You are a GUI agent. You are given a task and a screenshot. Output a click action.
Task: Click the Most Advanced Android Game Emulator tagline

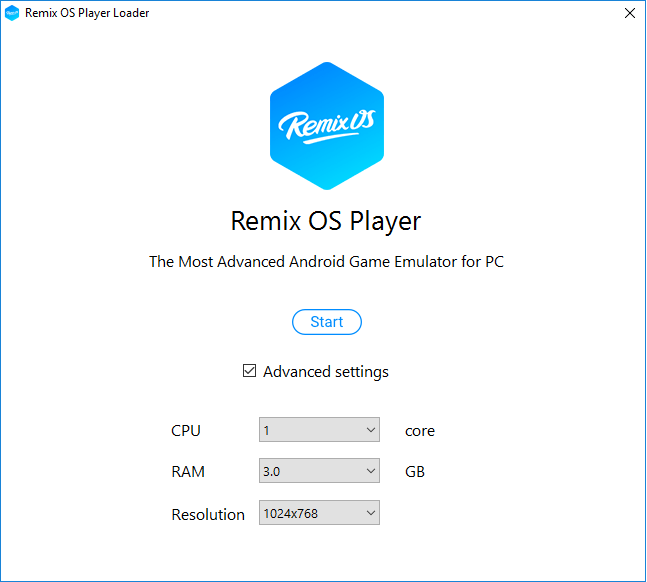tap(326, 262)
